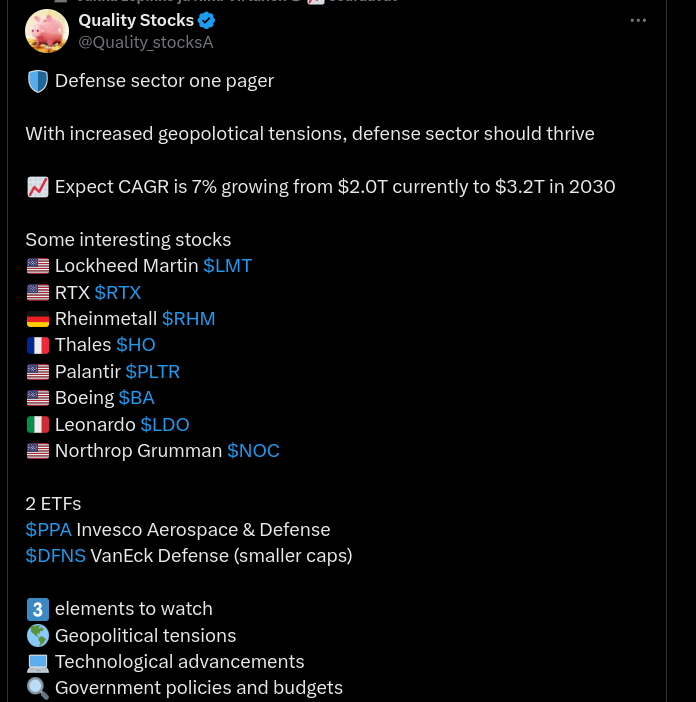Image resolution: width=696 pixels, height=702 pixels.
Task: Click the $RHM cashtag
Action: click(188, 319)
